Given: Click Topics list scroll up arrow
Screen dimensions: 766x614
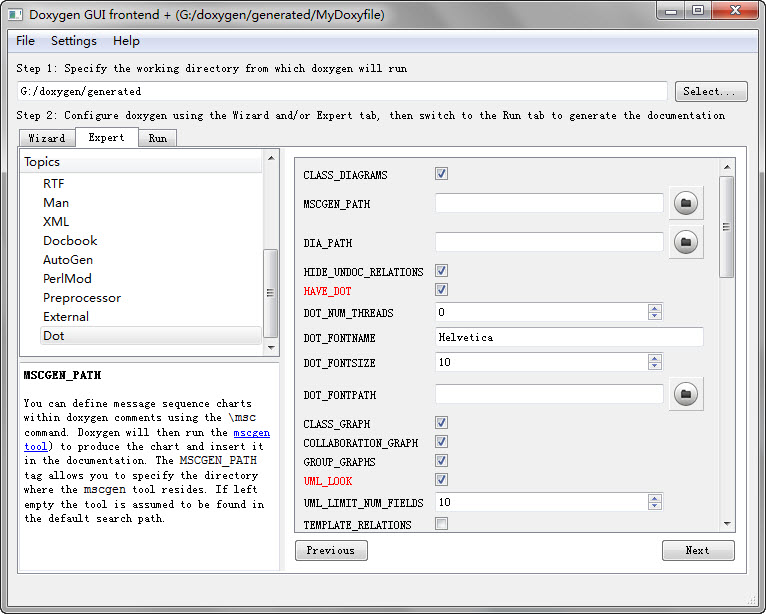Looking at the screenshot, I should point(271,158).
